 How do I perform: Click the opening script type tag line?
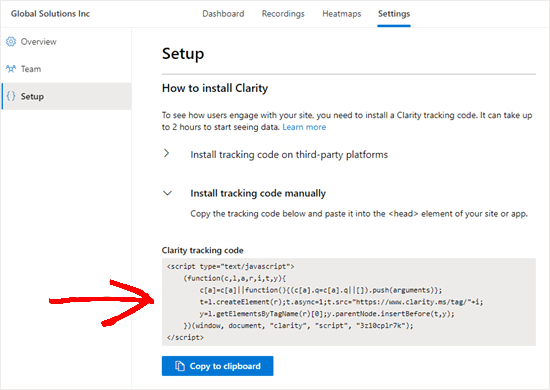coord(230,267)
